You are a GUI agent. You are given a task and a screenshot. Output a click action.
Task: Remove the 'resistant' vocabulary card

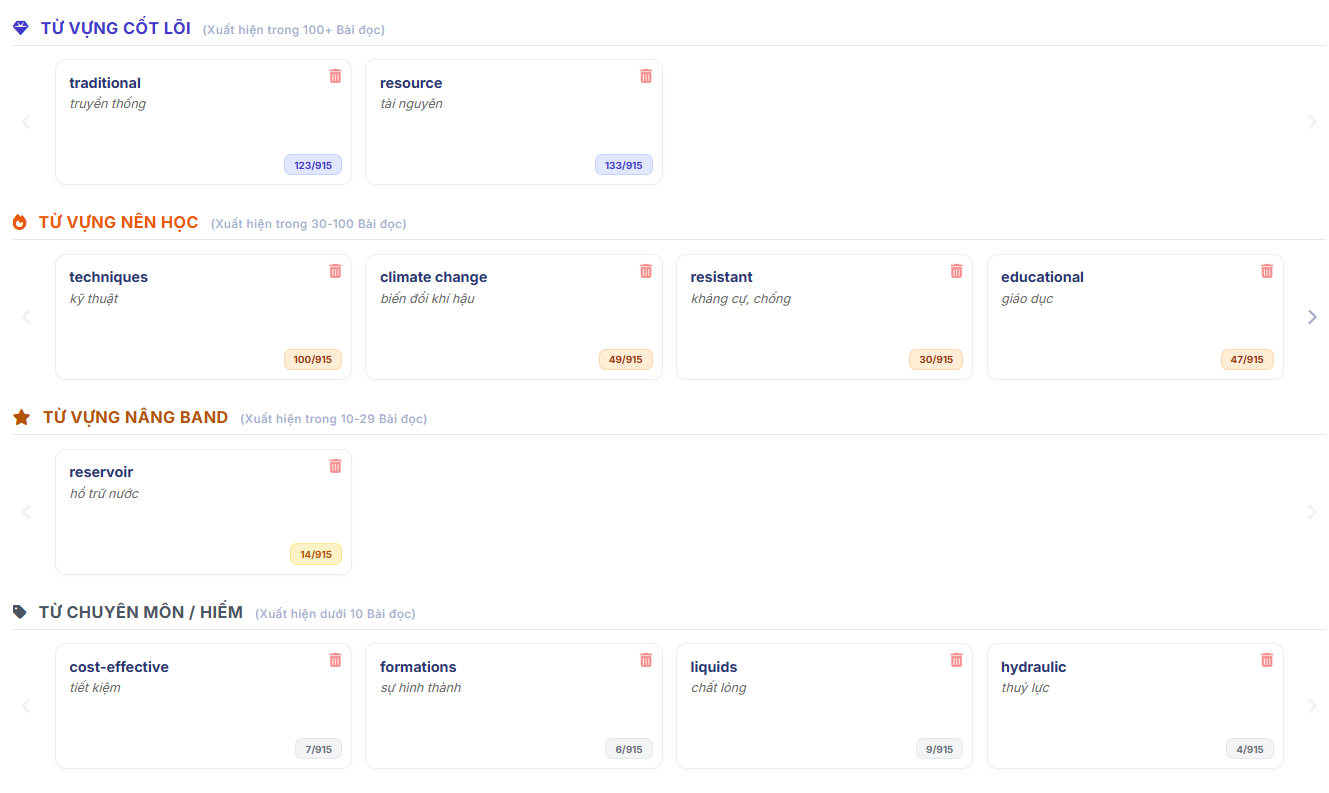pyautogui.click(x=956, y=271)
